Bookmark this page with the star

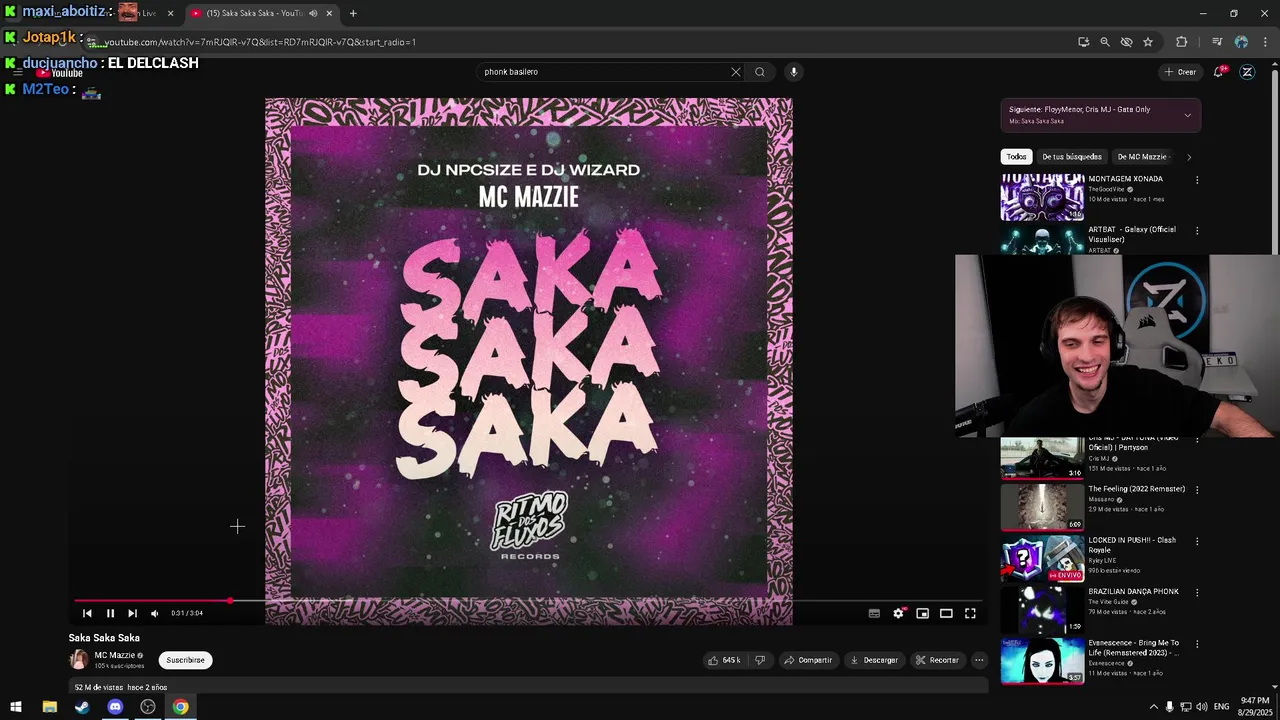tap(1148, 42)
